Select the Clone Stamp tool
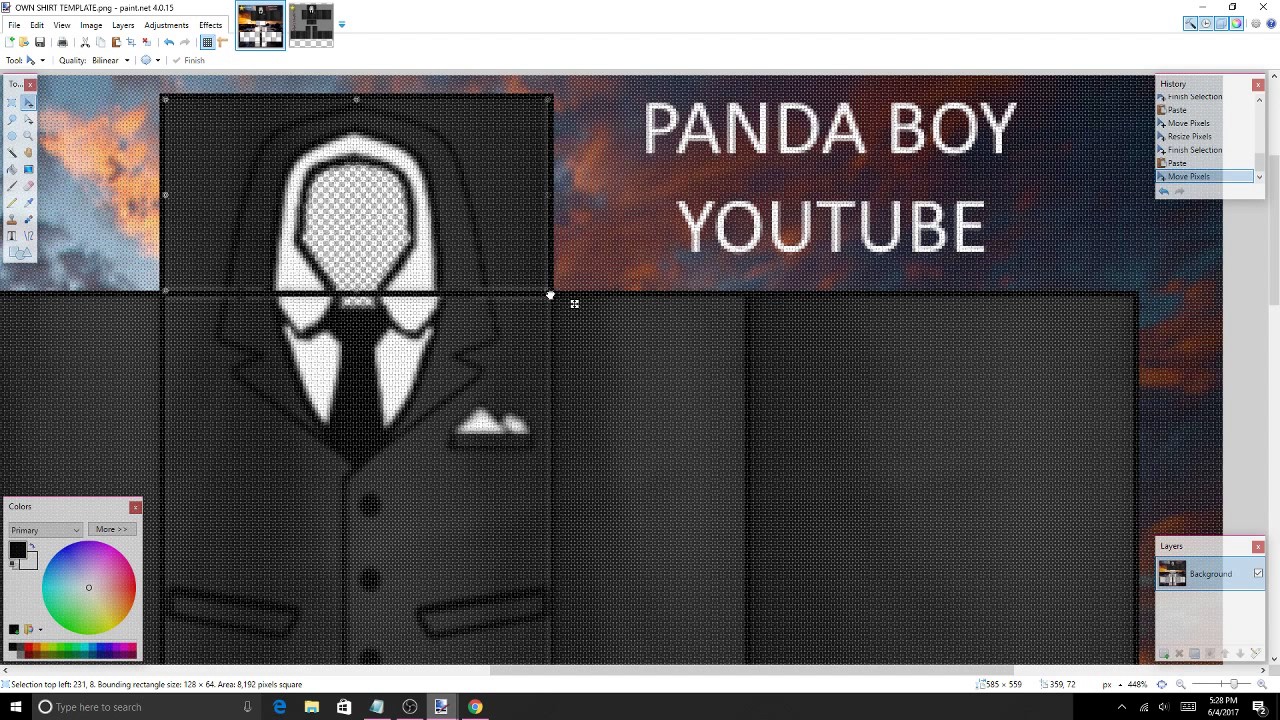Screen dimensions: 1280x720 click(12, 220)
